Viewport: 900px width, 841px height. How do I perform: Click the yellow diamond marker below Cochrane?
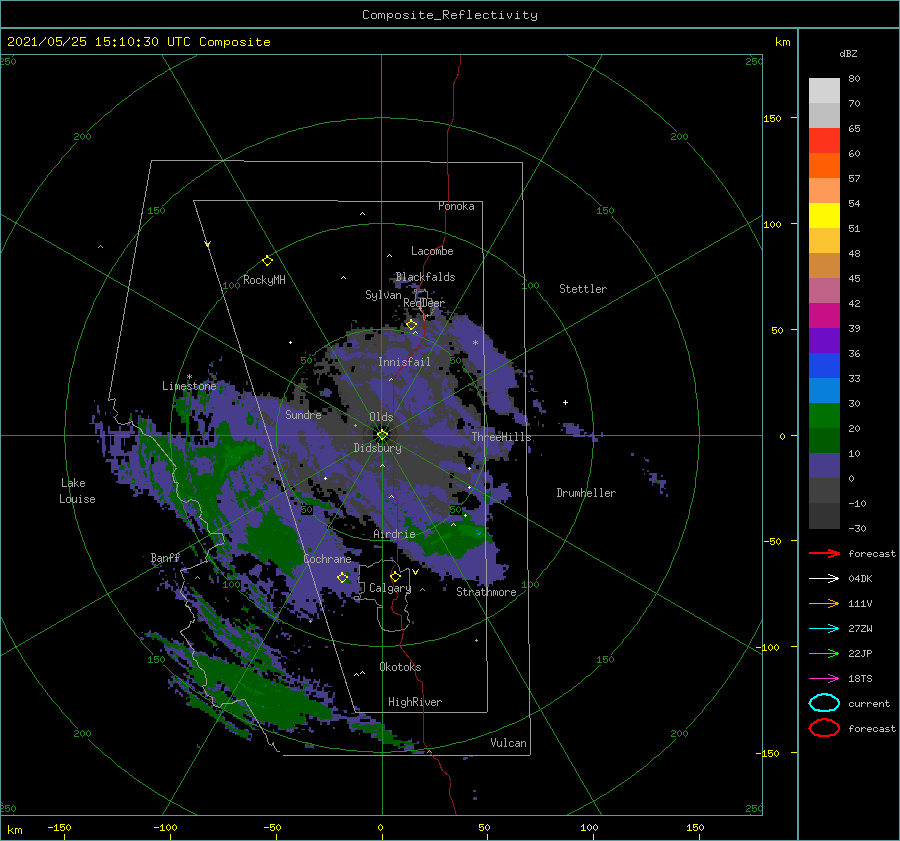pos(343,578)
